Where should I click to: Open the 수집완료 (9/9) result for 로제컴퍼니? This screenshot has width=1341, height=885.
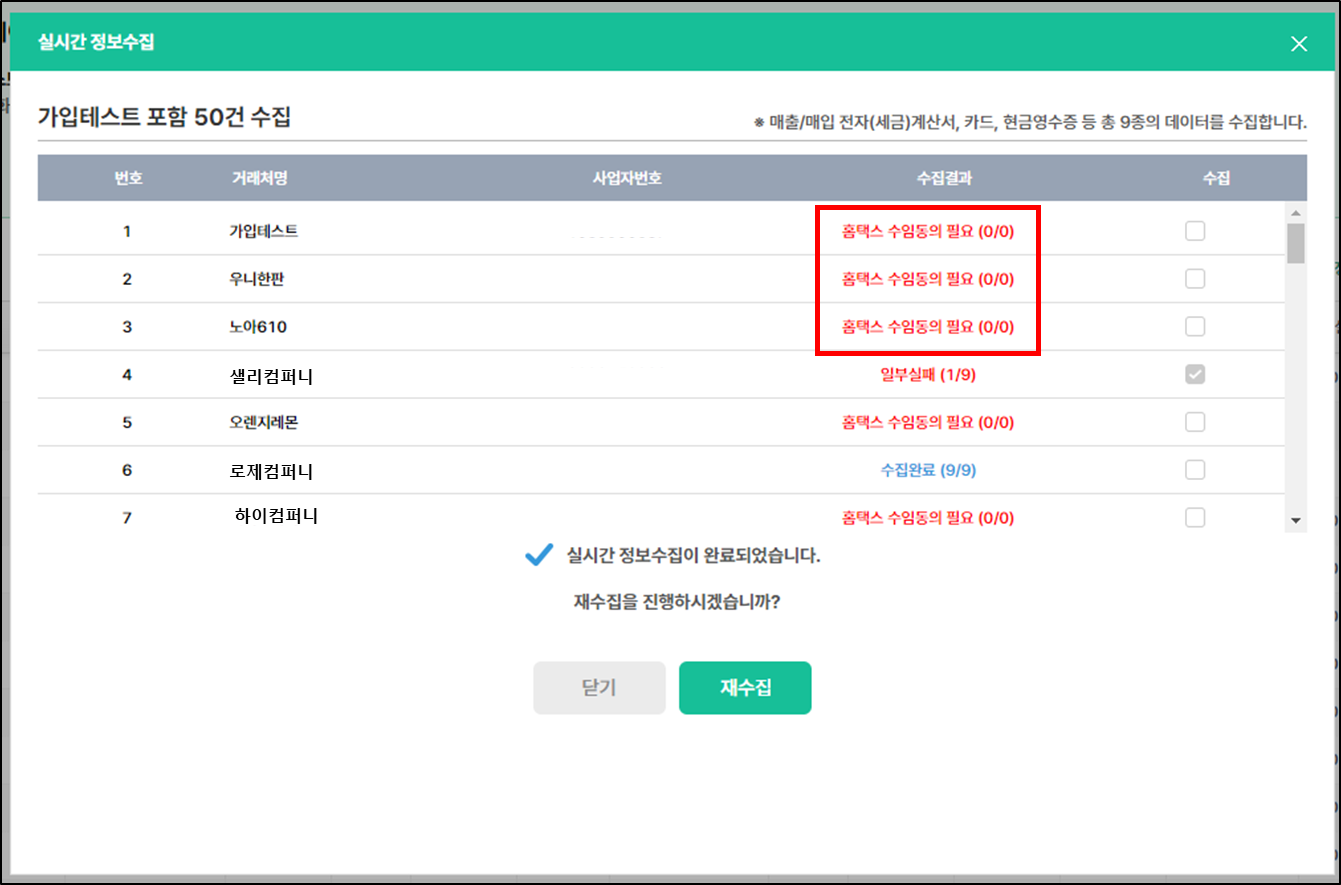pyautogui.click(x=928, y=470)
